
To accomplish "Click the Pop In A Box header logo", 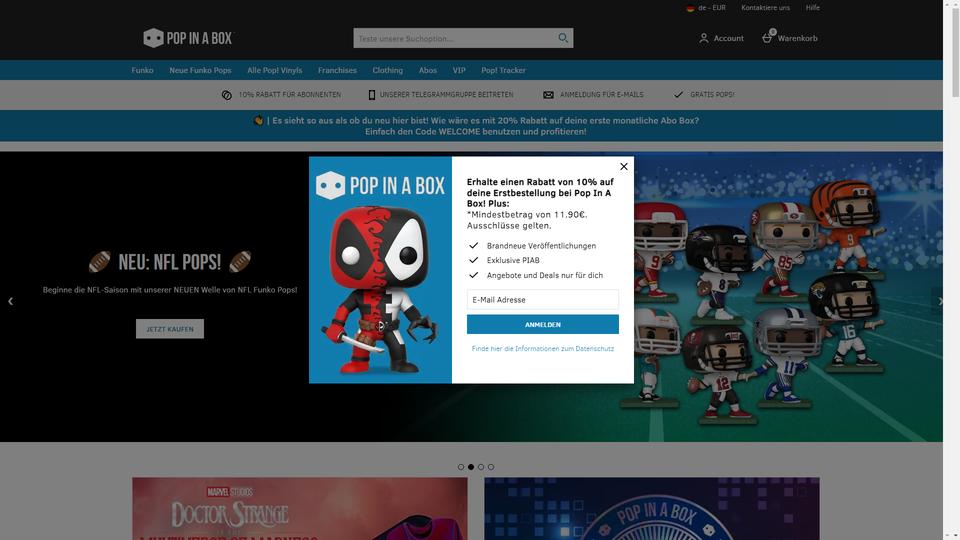I will (x=187, y=38).
